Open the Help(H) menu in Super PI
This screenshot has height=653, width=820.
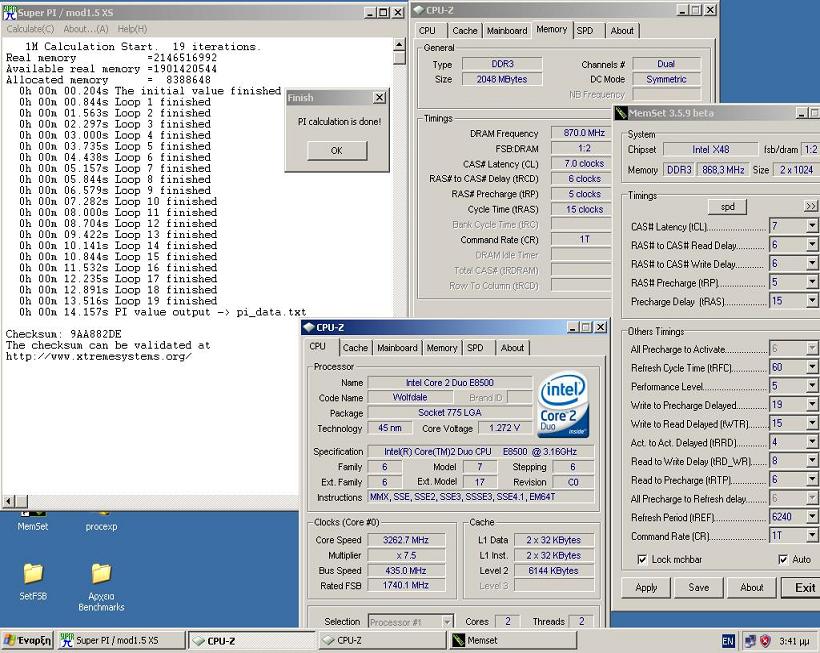tap(132, 29)
